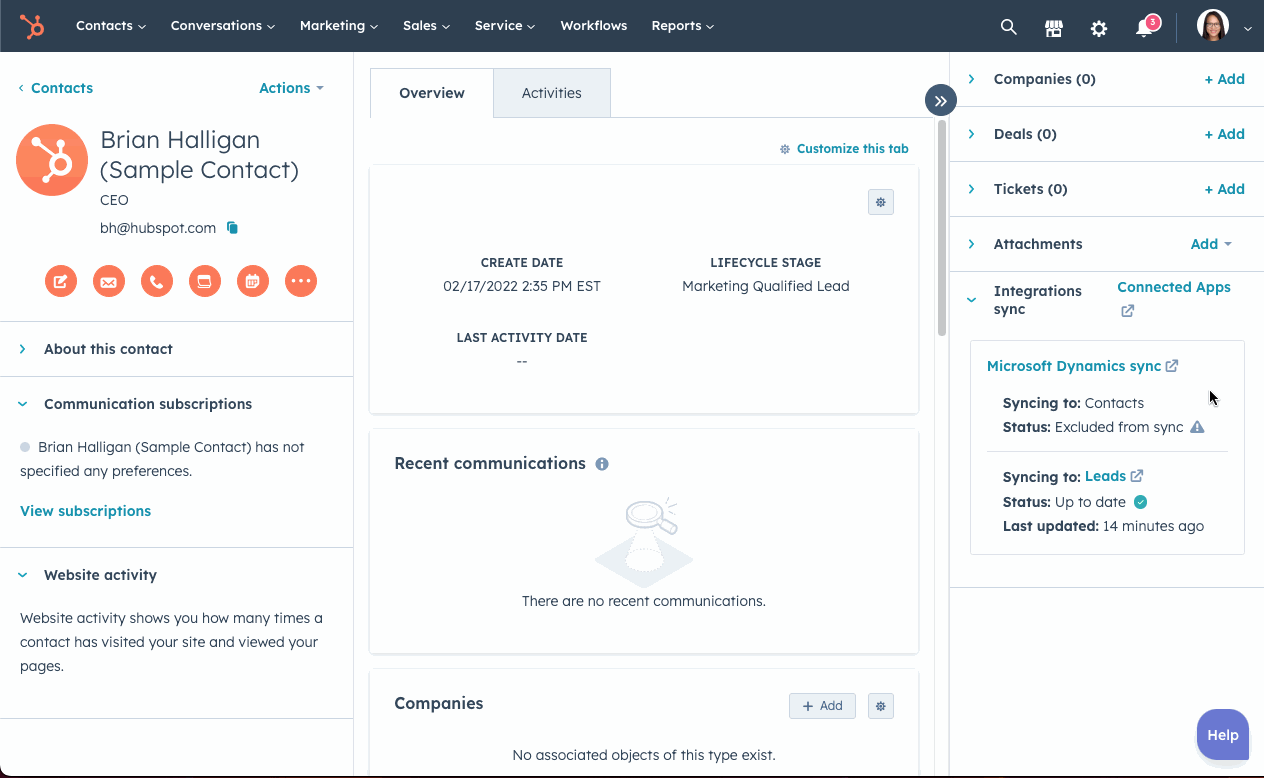Go back to Contacts list

[x=56, y=88]
